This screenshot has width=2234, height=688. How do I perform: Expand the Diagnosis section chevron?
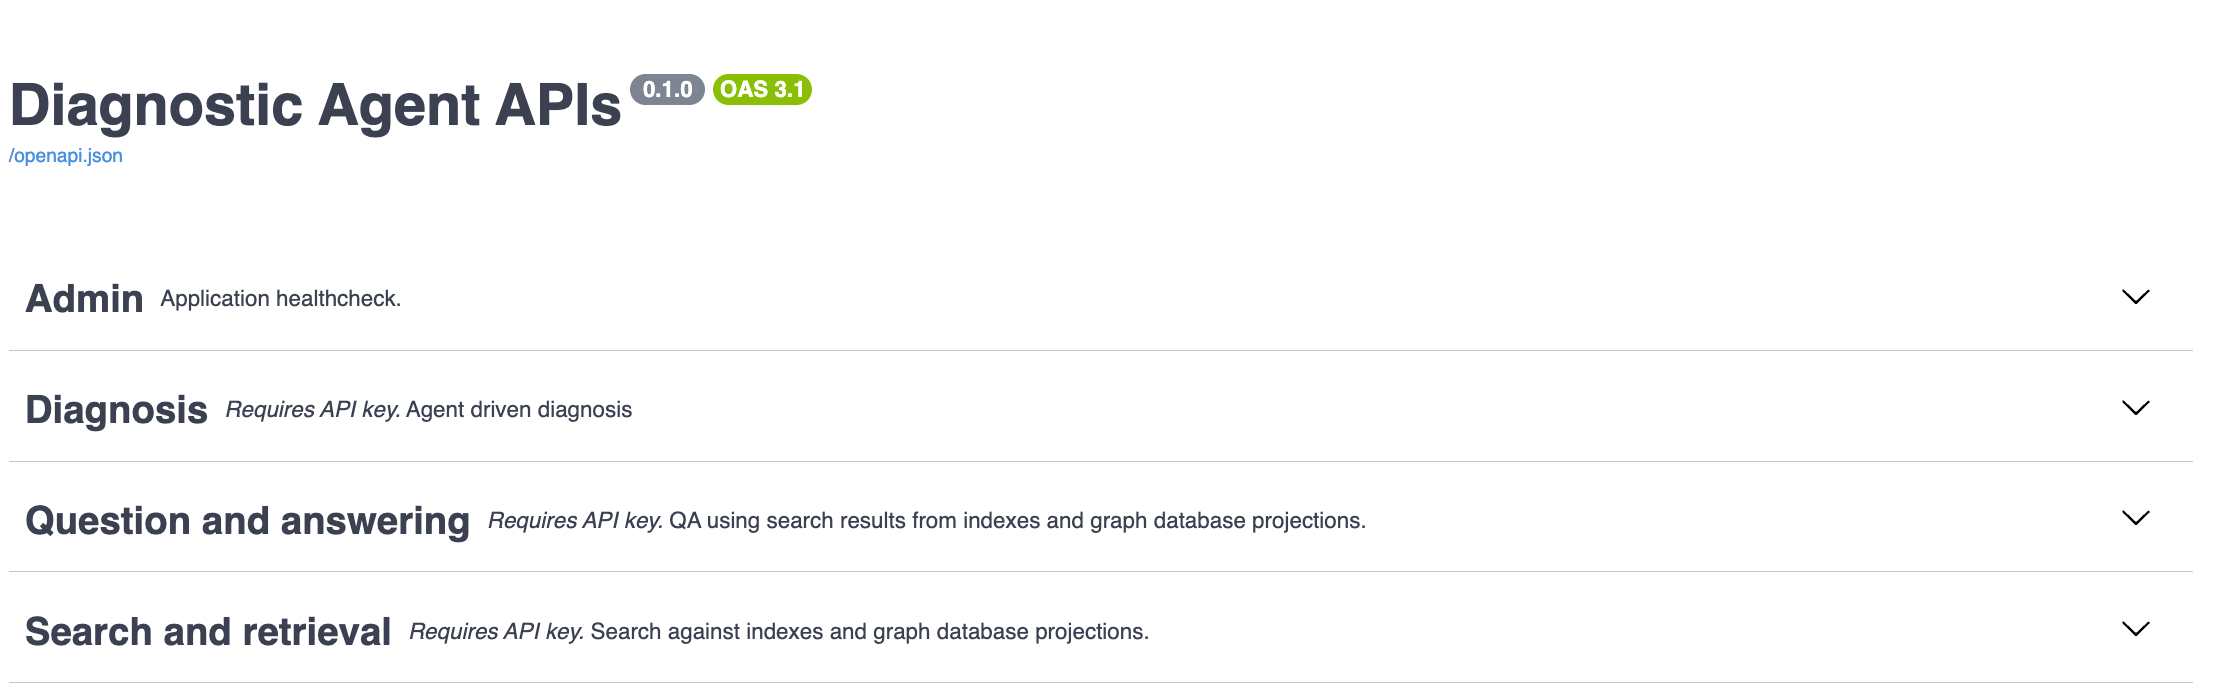2136,408
